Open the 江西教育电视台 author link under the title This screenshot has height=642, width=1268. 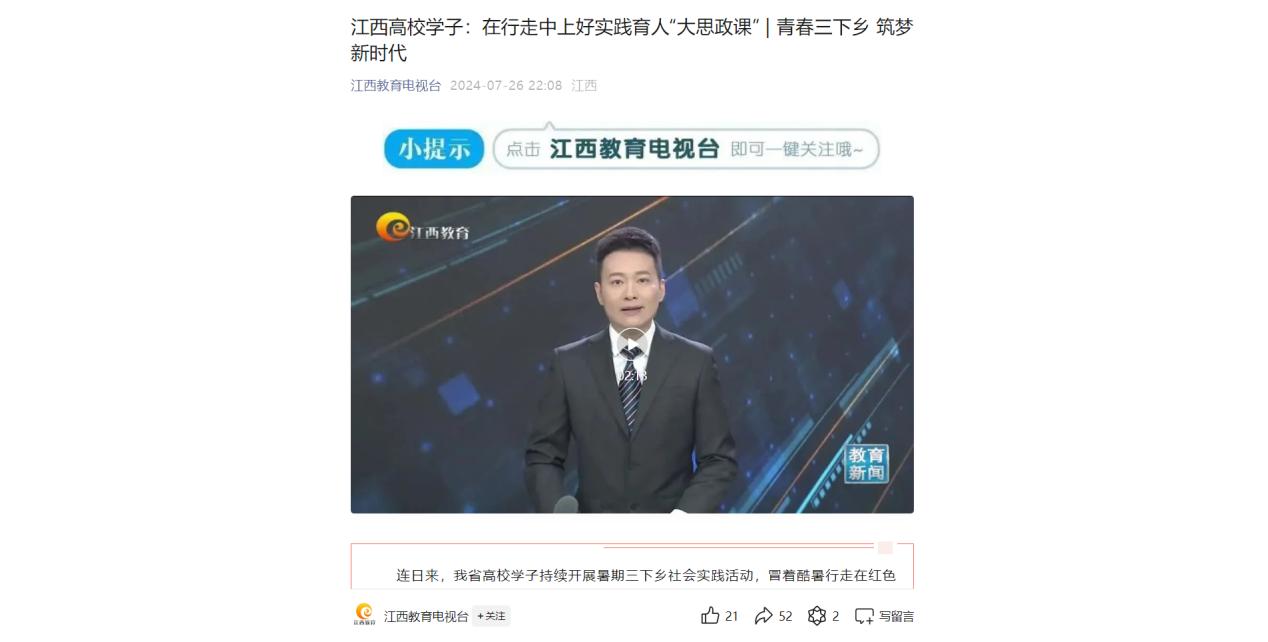[x=396, y=86]
